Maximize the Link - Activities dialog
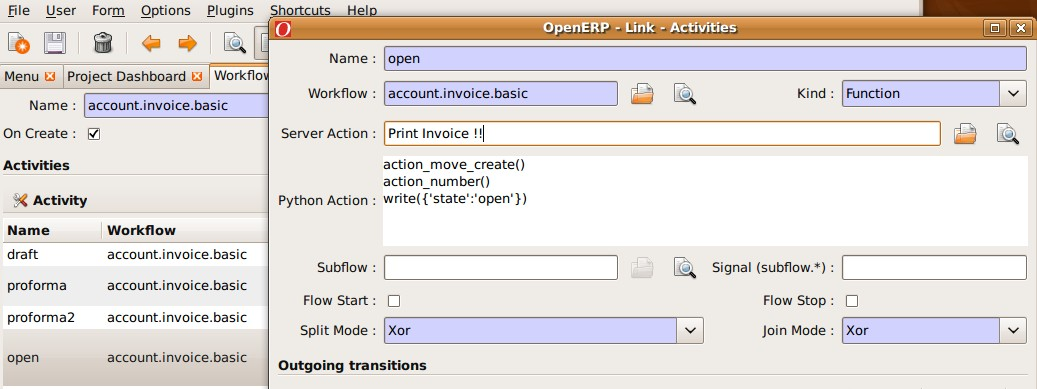This screenshot has height=389, width=1037. click(995, 28)
